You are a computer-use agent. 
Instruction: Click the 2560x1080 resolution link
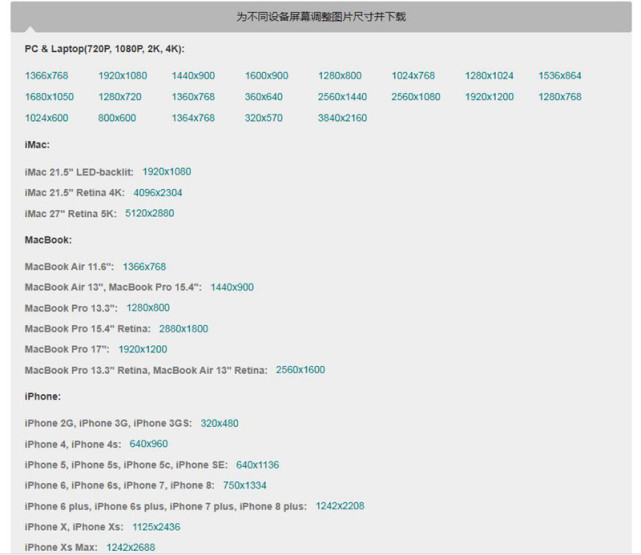pyautogui.click(x=416, y=97)
